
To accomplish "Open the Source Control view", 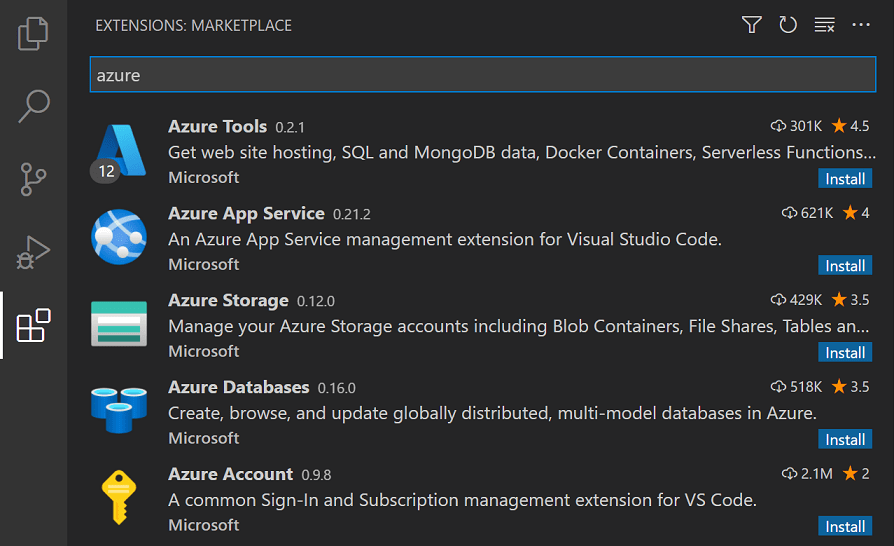I will (33, 179).
